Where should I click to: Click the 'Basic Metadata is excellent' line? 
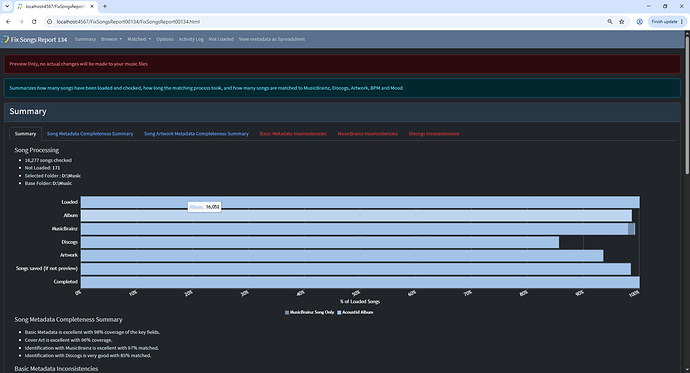click(92, 332)
